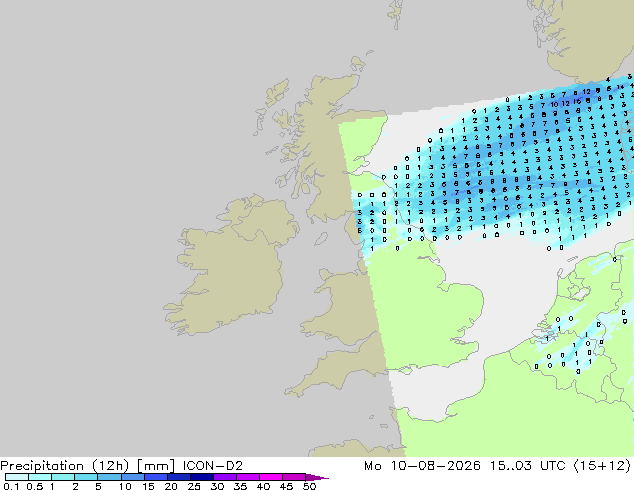Select the '20' legend label
Image resolution: width=634 pixels, height=490 pixels.
(x=171, y=486)
